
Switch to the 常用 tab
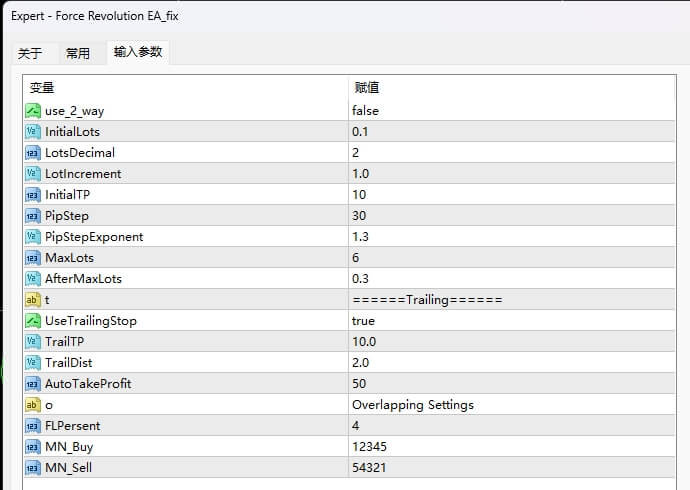pos(77,54)
